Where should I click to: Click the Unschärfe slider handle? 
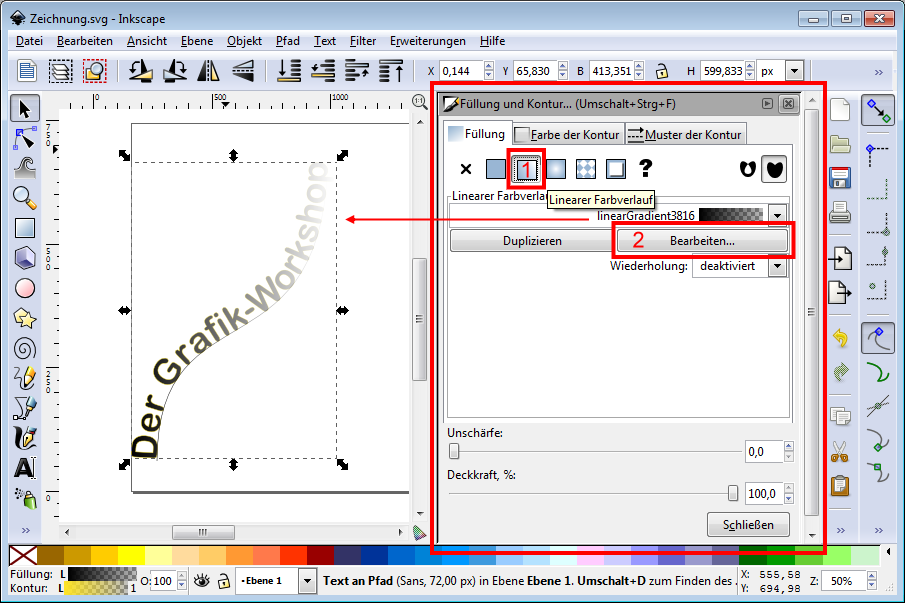[454, 451]
